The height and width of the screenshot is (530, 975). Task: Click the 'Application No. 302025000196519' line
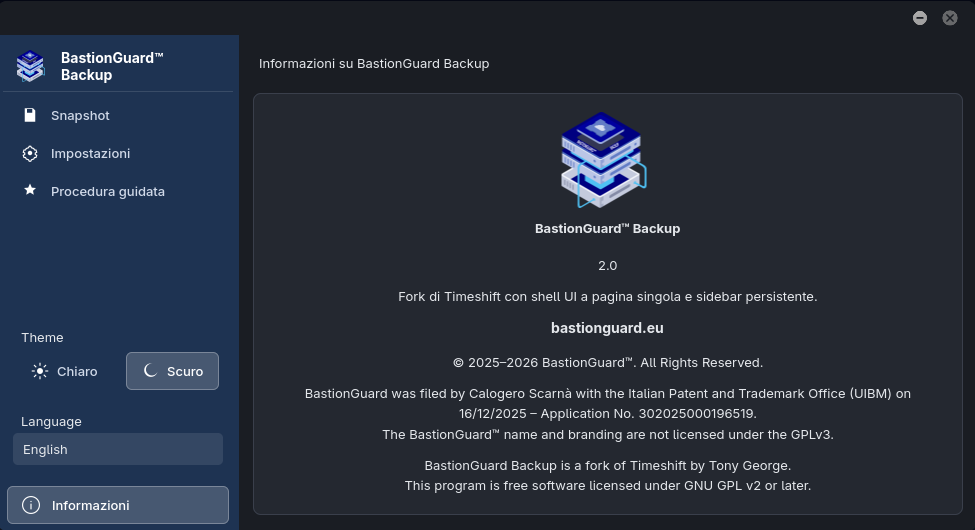coord(608,414)
